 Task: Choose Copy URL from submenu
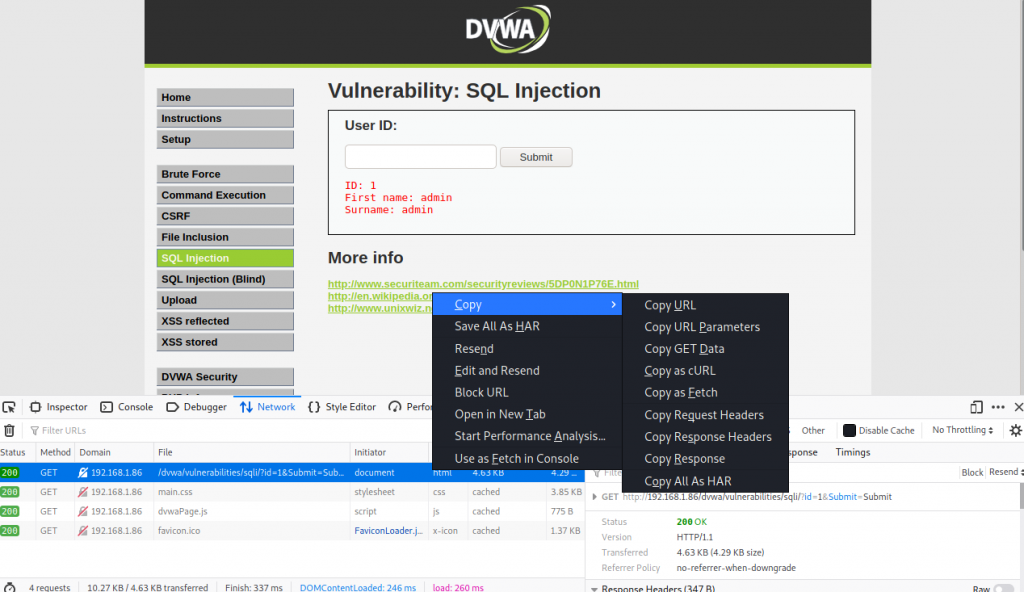click(705, 305)
